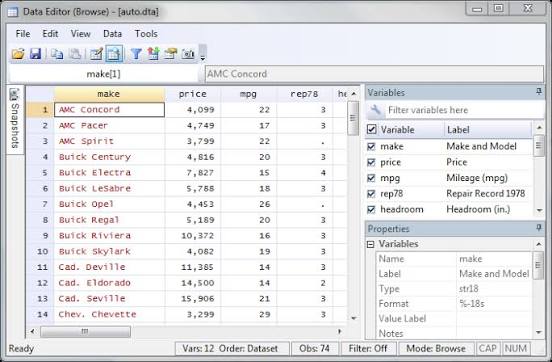
Task: Click data grid scroll down arrow
Action: point(354,318)
